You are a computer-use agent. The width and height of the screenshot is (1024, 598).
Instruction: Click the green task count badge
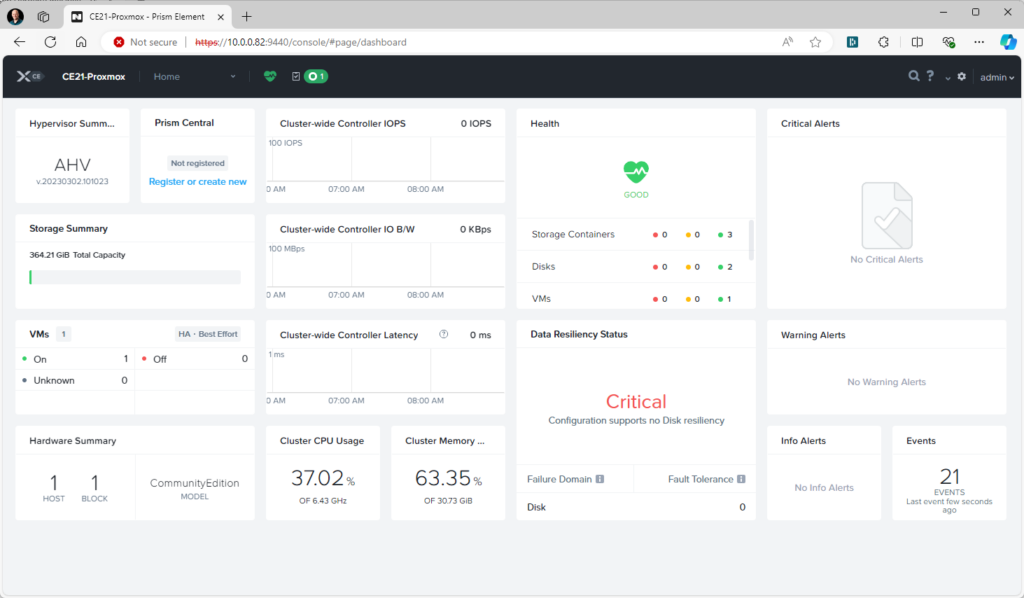tap(316, 76)
